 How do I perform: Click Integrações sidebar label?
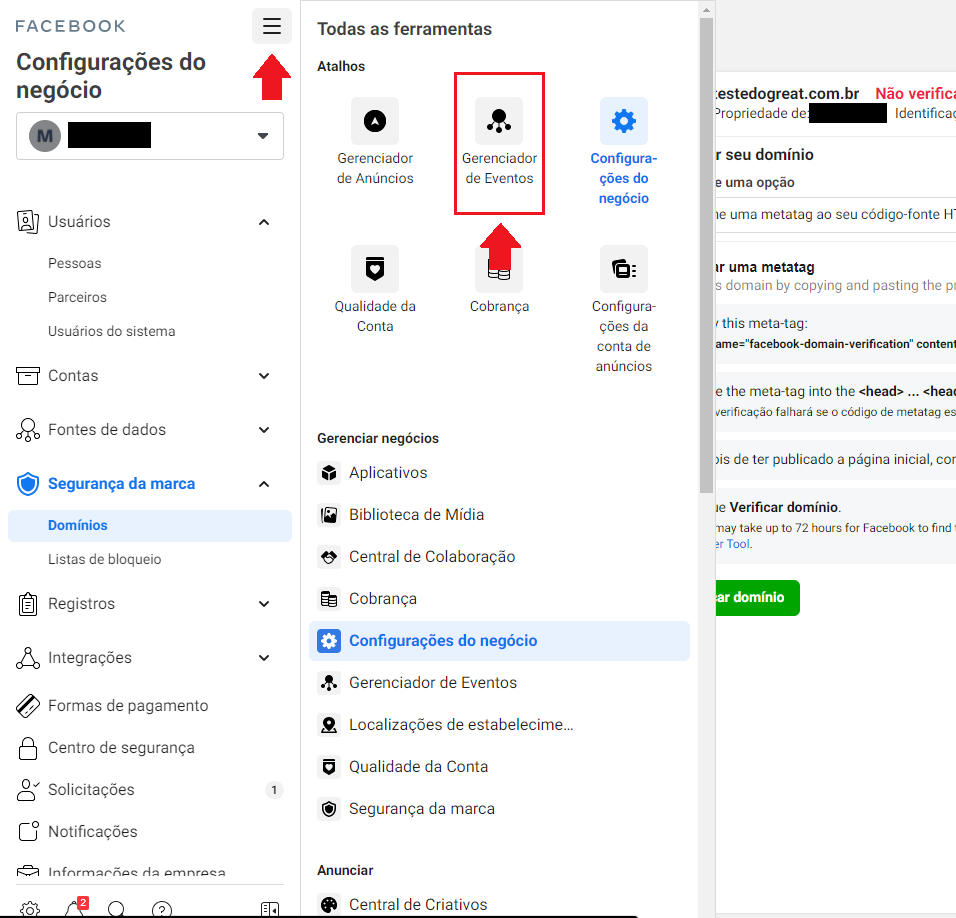click(x=90, y=658)
